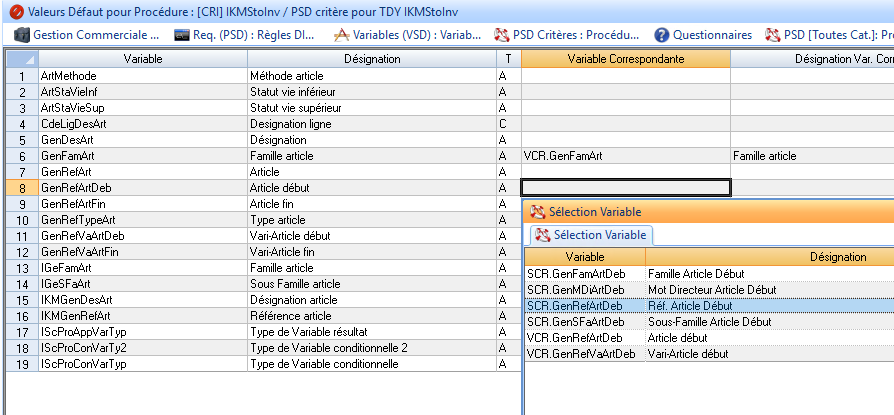894x415 pixels.
Task: Select the IKMGenRefArt variable row
Action: (142, 316)
